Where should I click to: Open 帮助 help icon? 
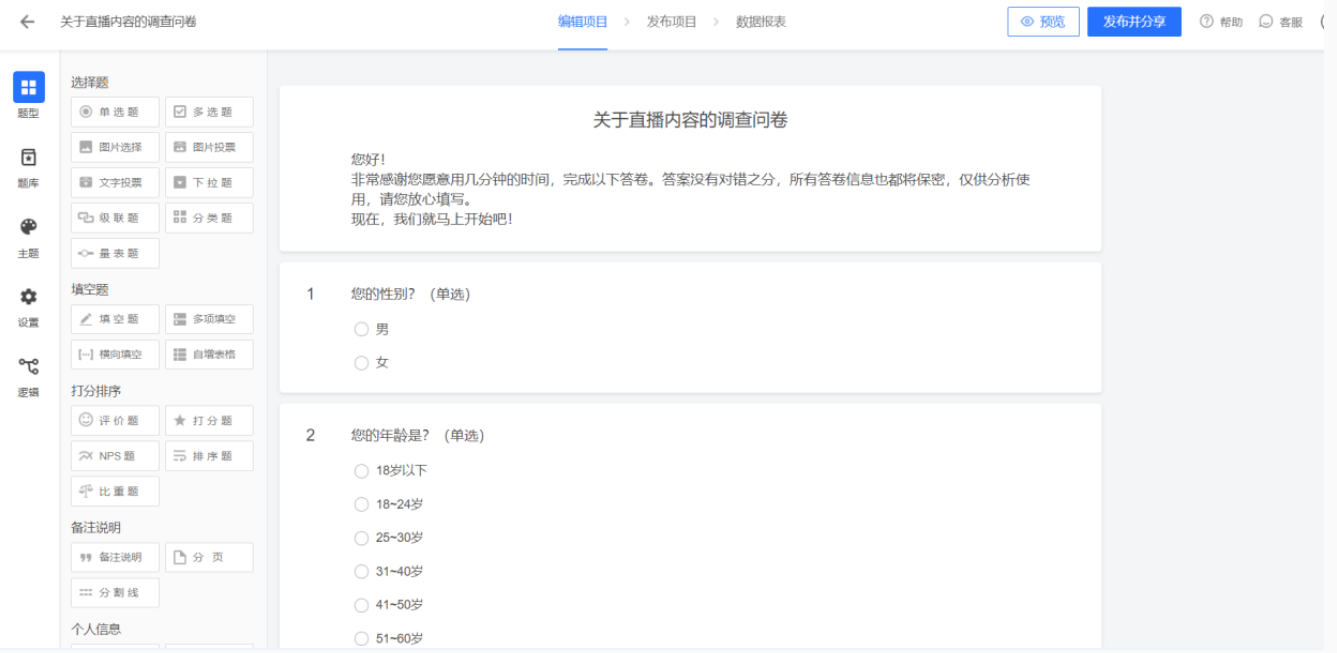click(1220, 22)
